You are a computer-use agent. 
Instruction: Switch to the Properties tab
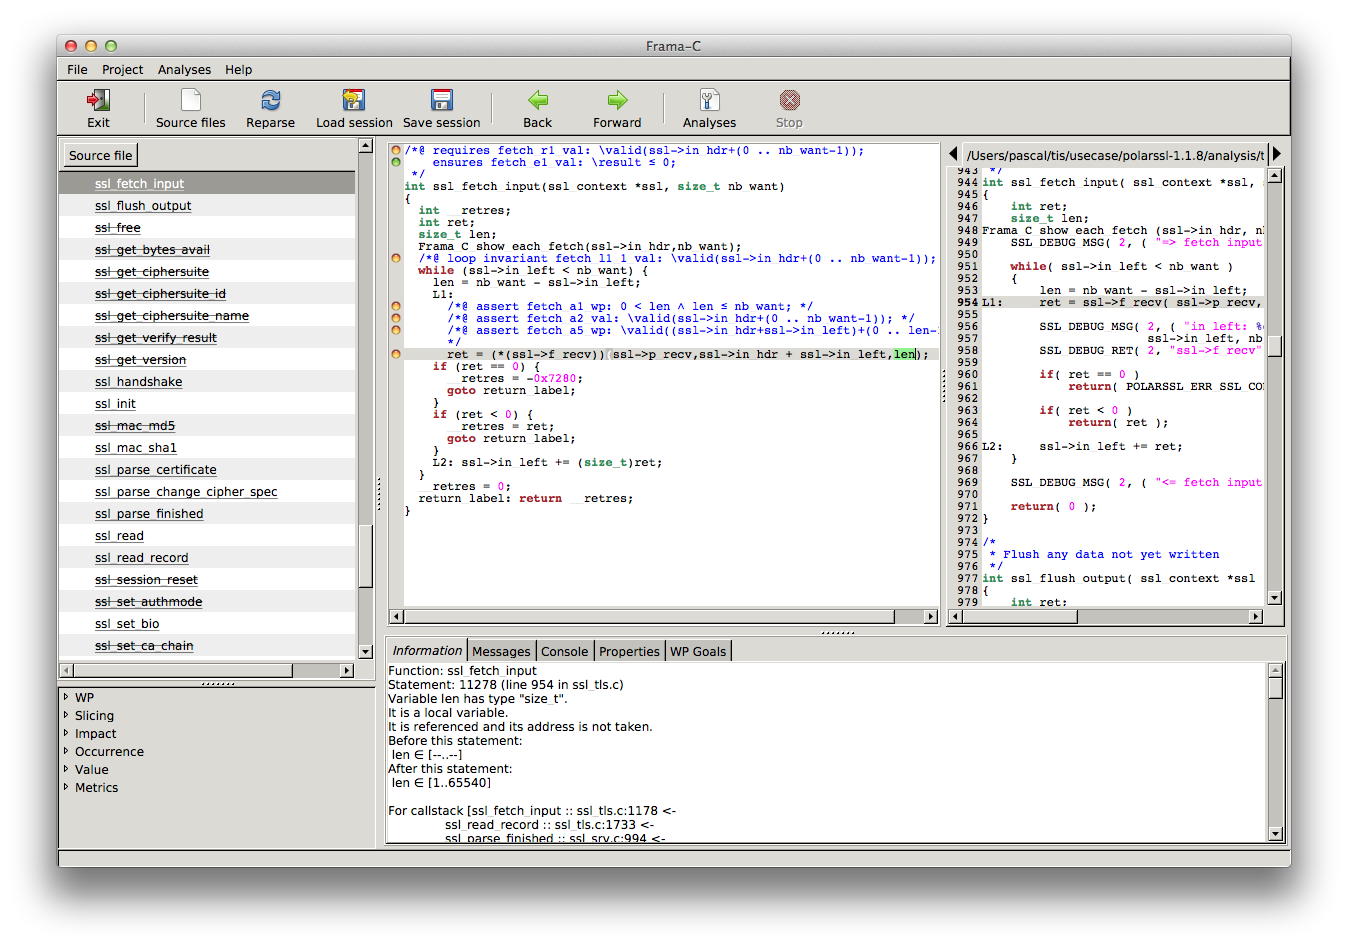629,651
